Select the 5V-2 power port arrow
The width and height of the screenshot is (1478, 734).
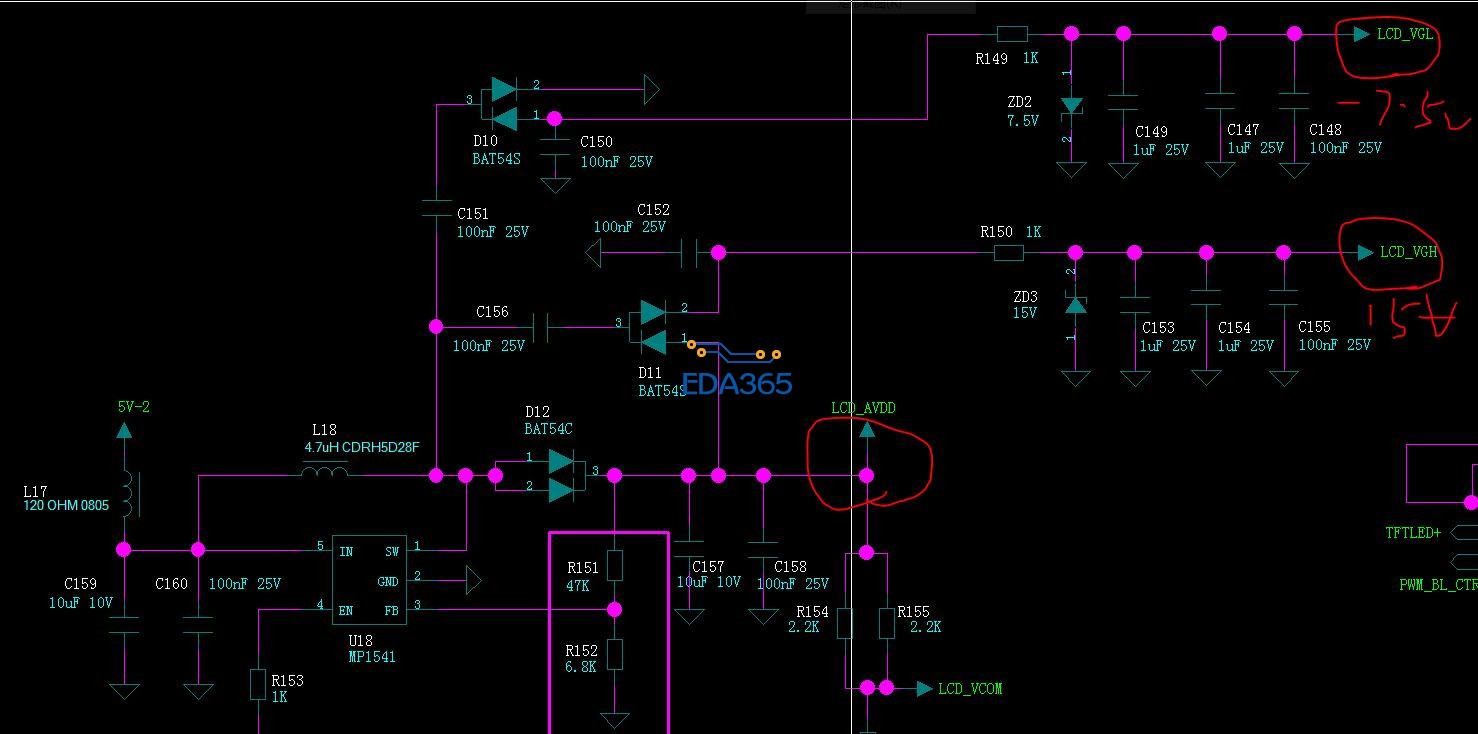(x=124, y=430)
